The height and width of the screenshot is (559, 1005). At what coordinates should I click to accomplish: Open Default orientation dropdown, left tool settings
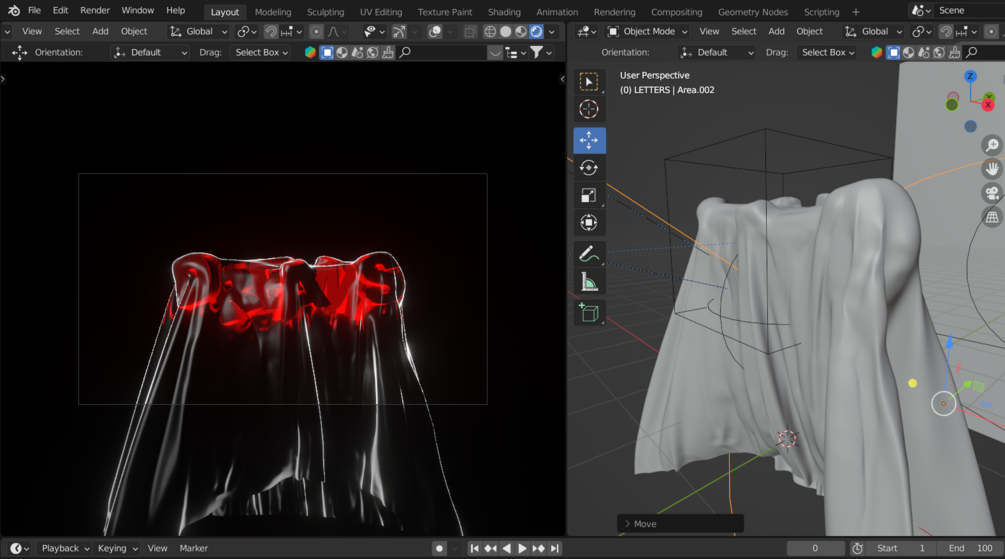pos(150,53)
